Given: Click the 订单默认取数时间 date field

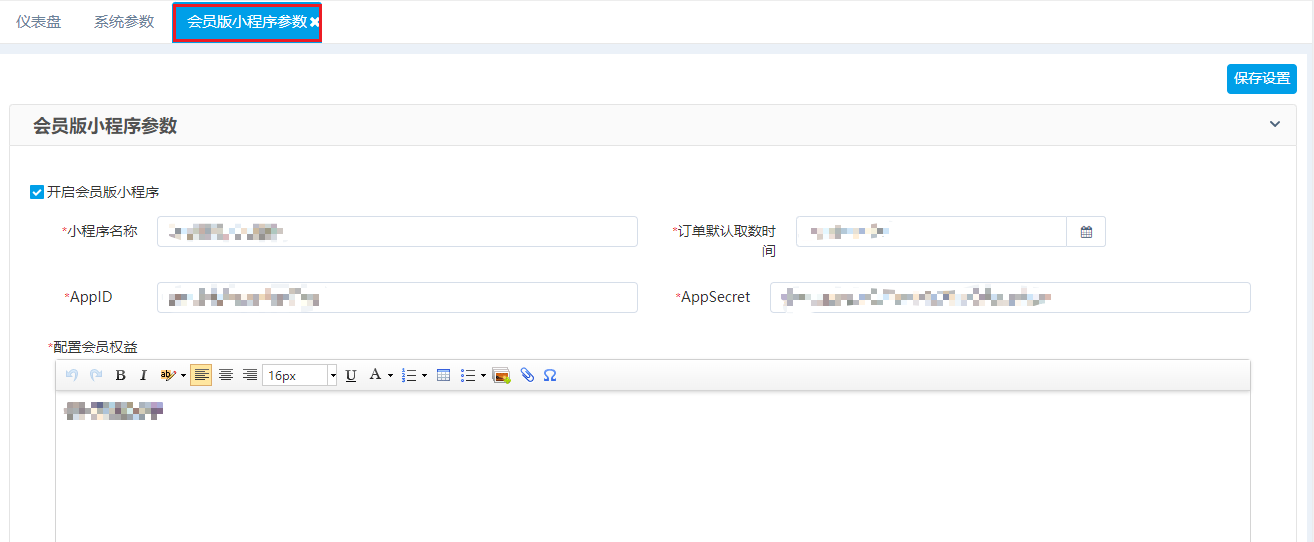Looking at the screenshot, I should 931,232.
